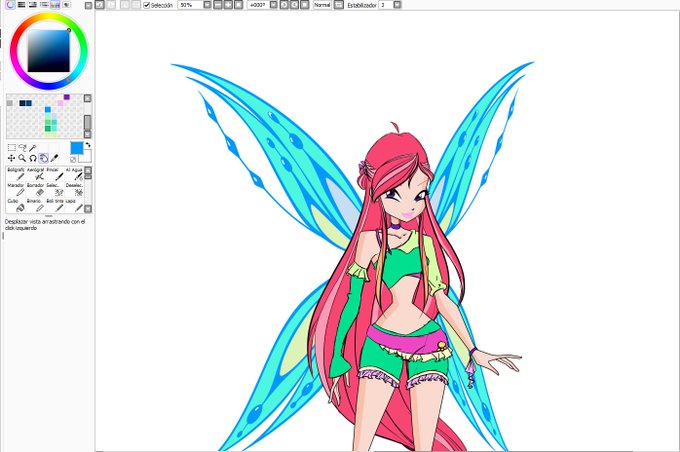Choose the Lapiz pencil tool
This screenshot has height=452, width=680.
pos(74,205)
